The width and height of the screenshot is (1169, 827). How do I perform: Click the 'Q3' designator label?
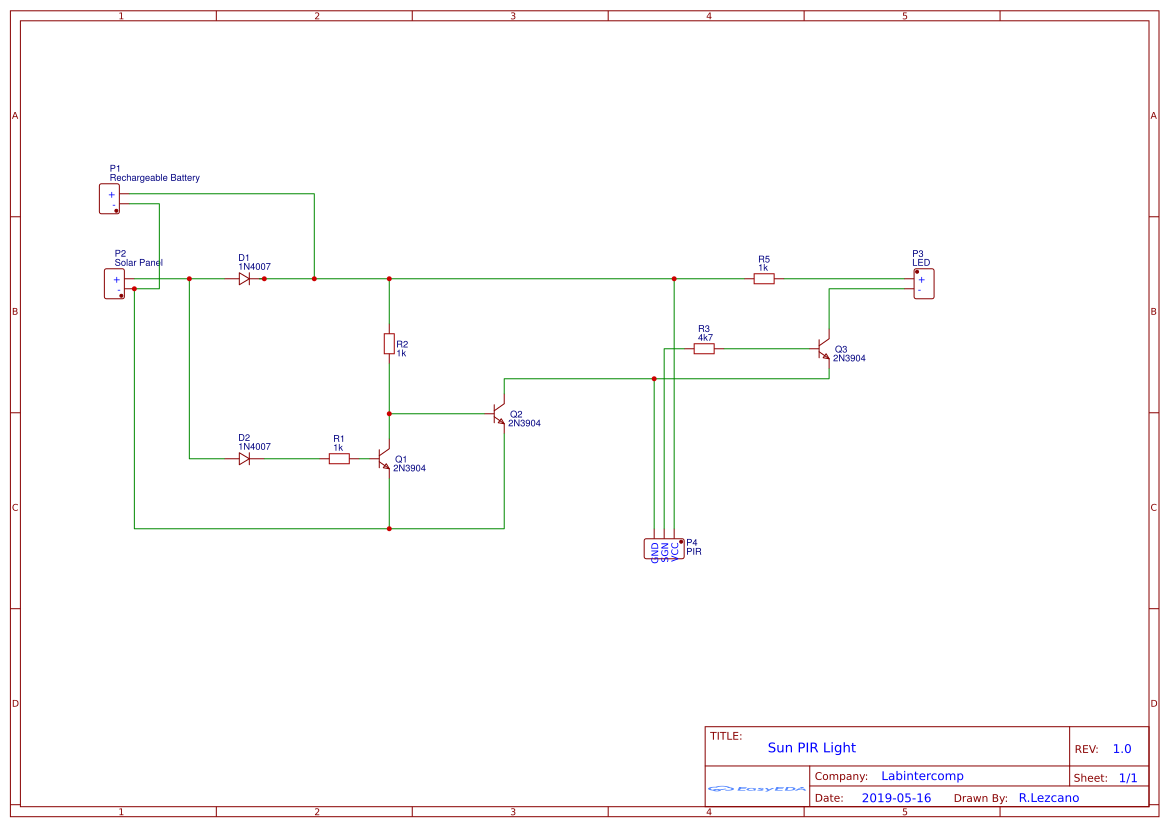[x=841, y=350]
